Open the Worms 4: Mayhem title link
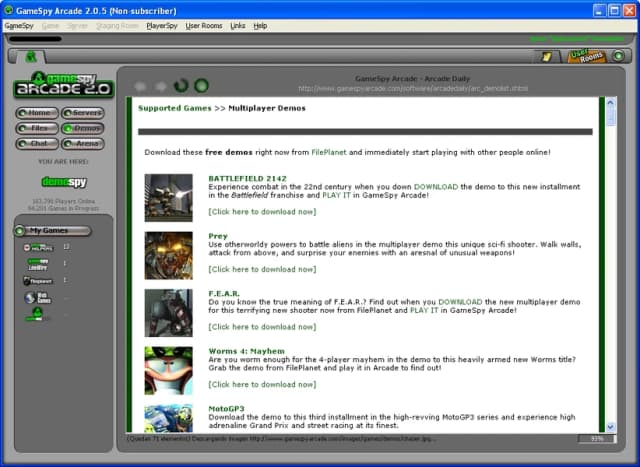 click(247, 351)
